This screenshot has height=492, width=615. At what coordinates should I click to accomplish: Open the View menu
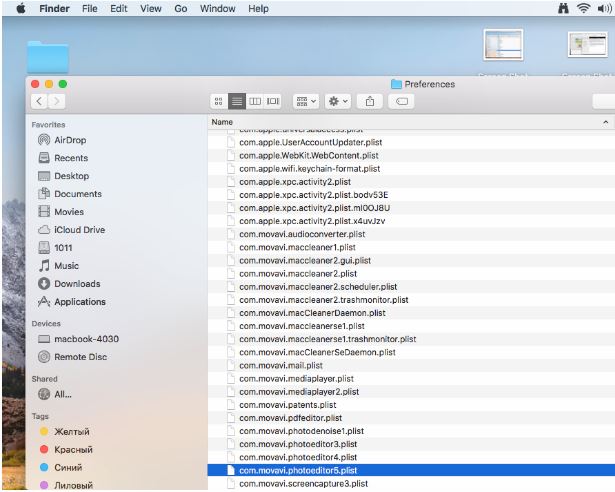(x=151, y=9)
